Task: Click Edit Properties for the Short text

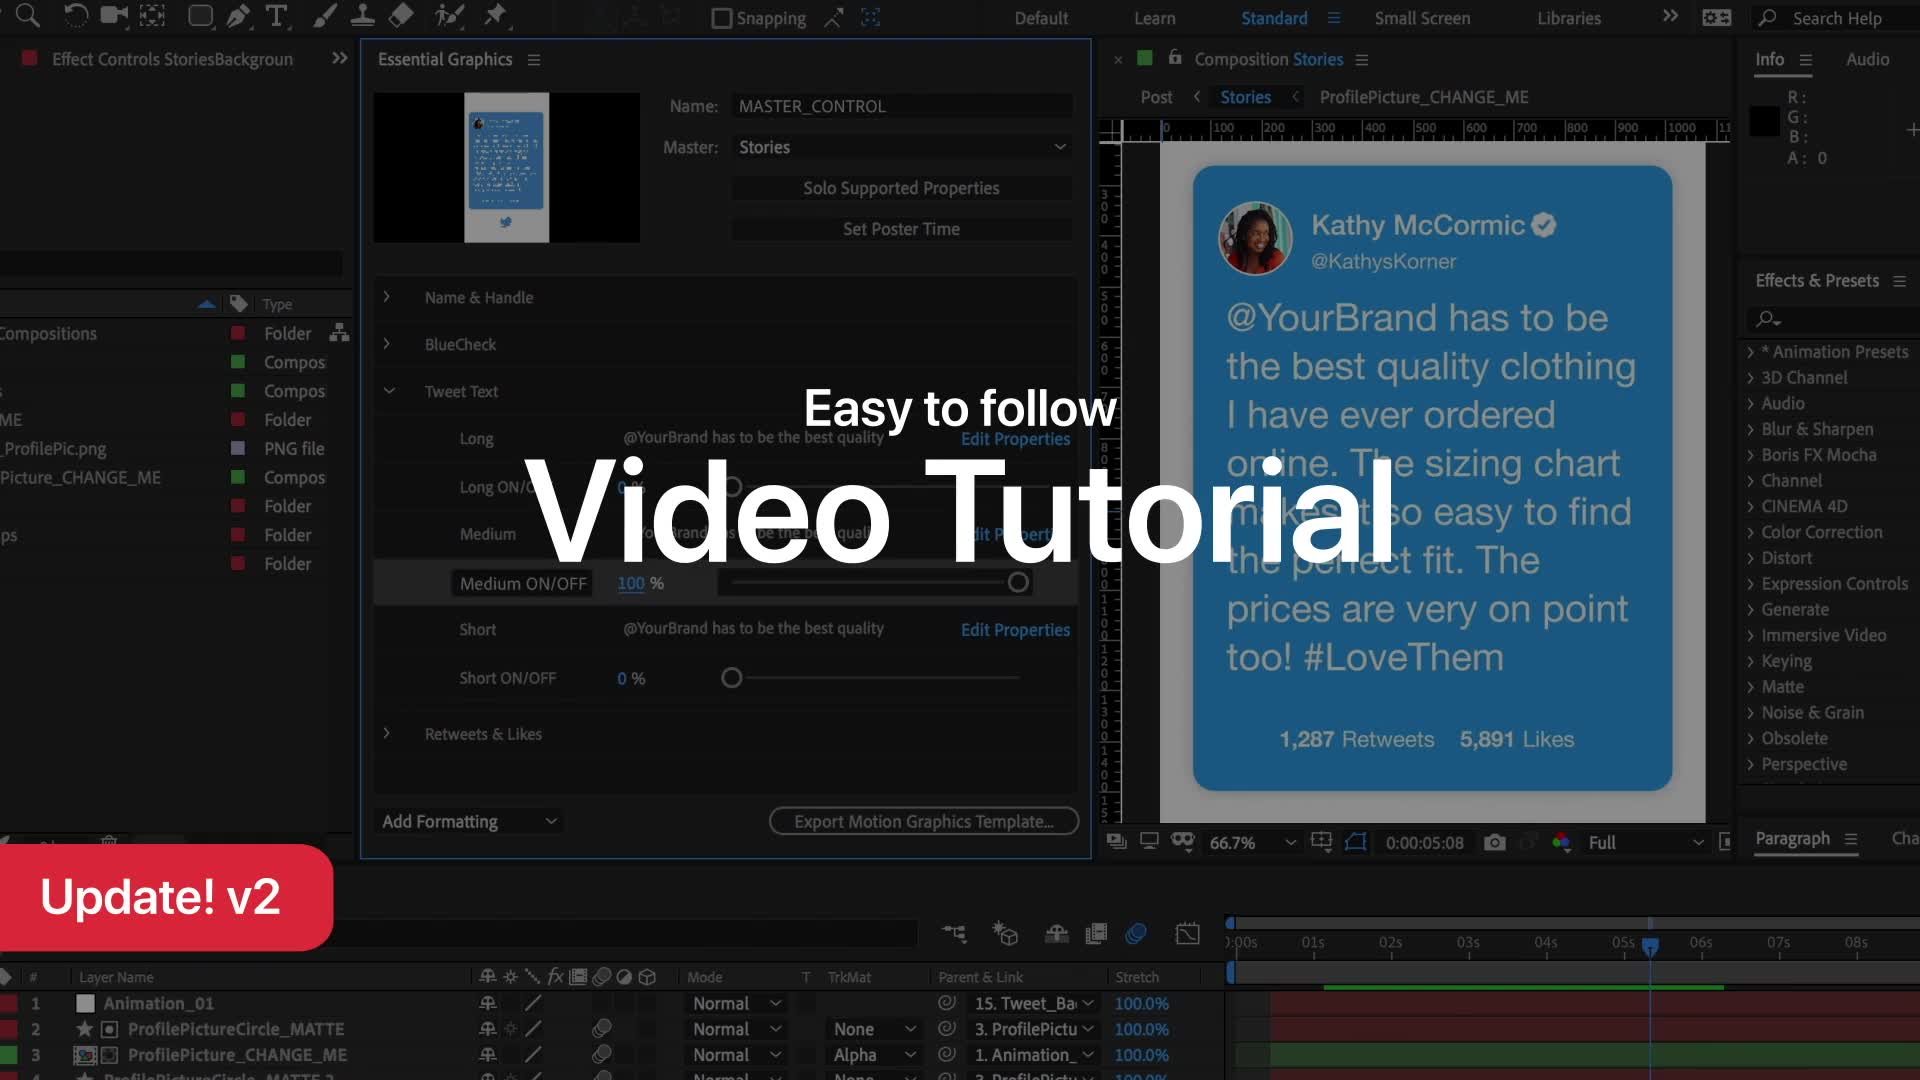Action: 1015,629
